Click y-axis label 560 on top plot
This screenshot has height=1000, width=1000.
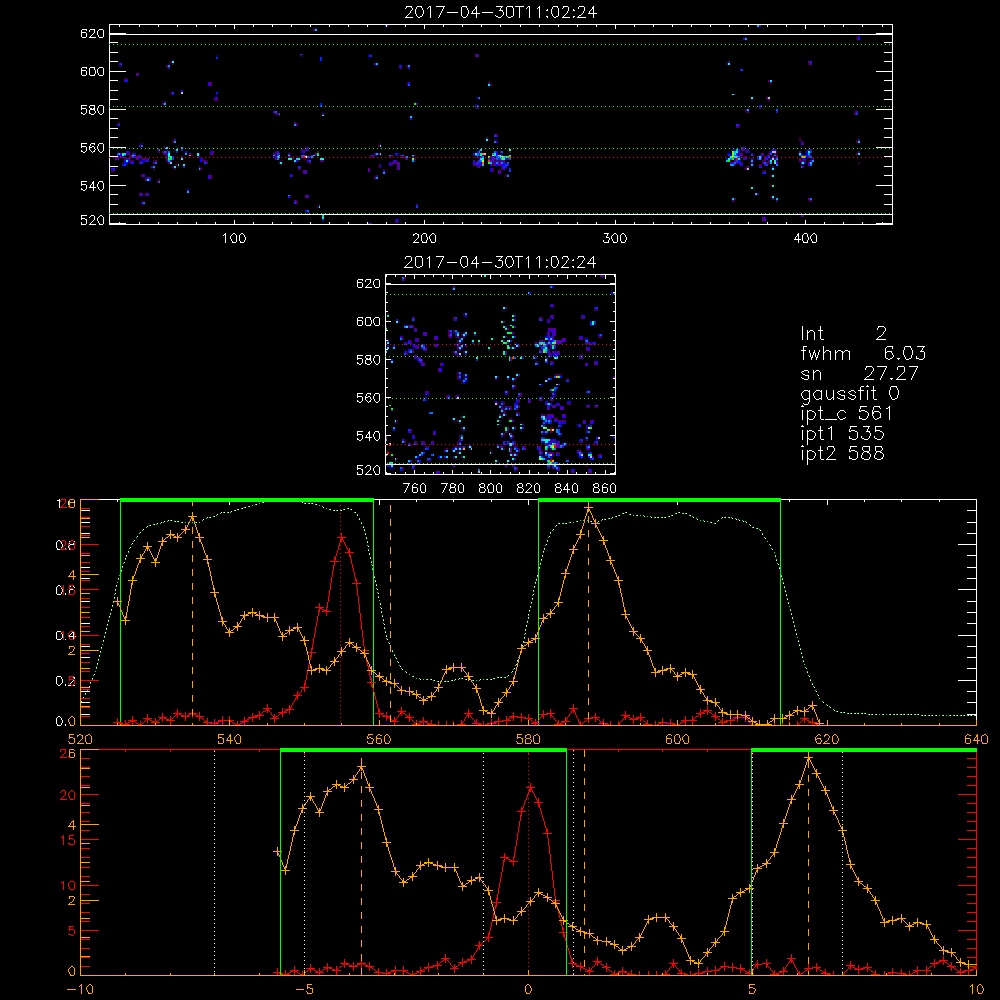click(92, 147)
